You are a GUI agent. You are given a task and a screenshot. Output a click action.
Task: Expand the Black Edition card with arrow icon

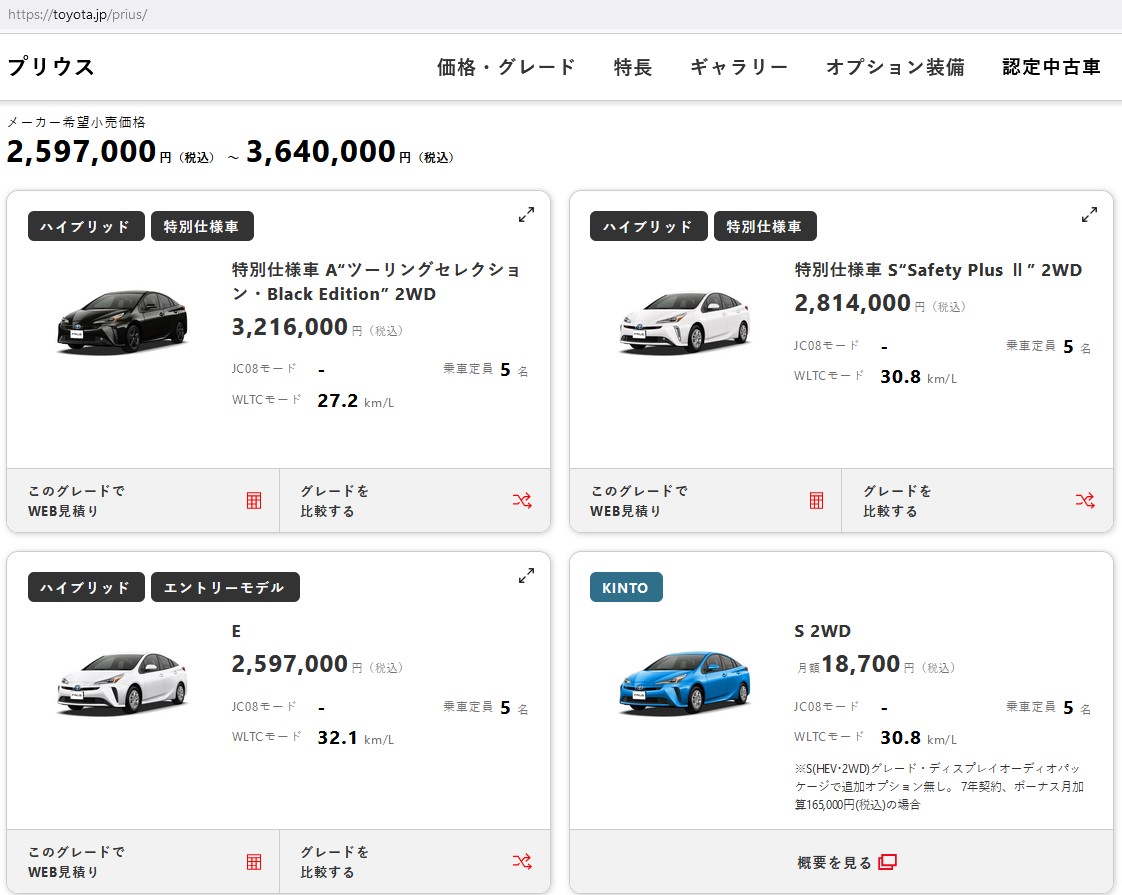pos(526,215)
